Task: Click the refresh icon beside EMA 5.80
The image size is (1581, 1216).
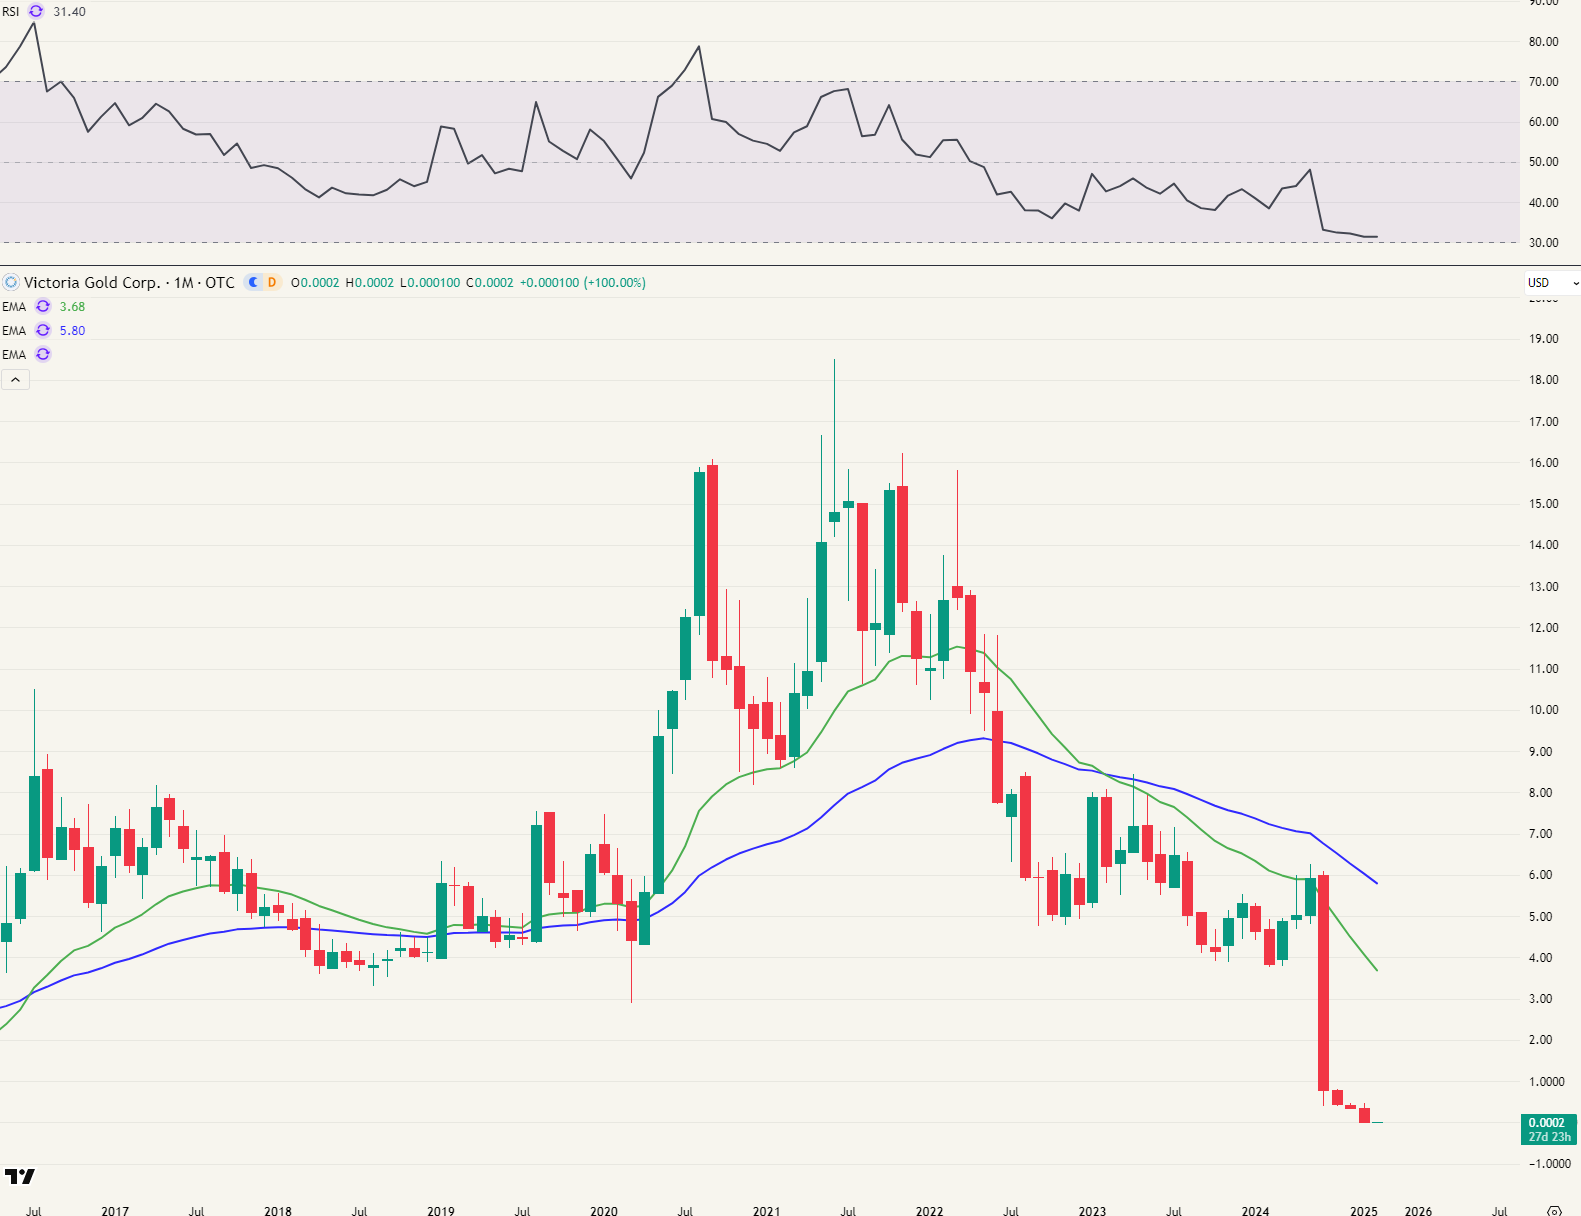Action: point(43,330)
